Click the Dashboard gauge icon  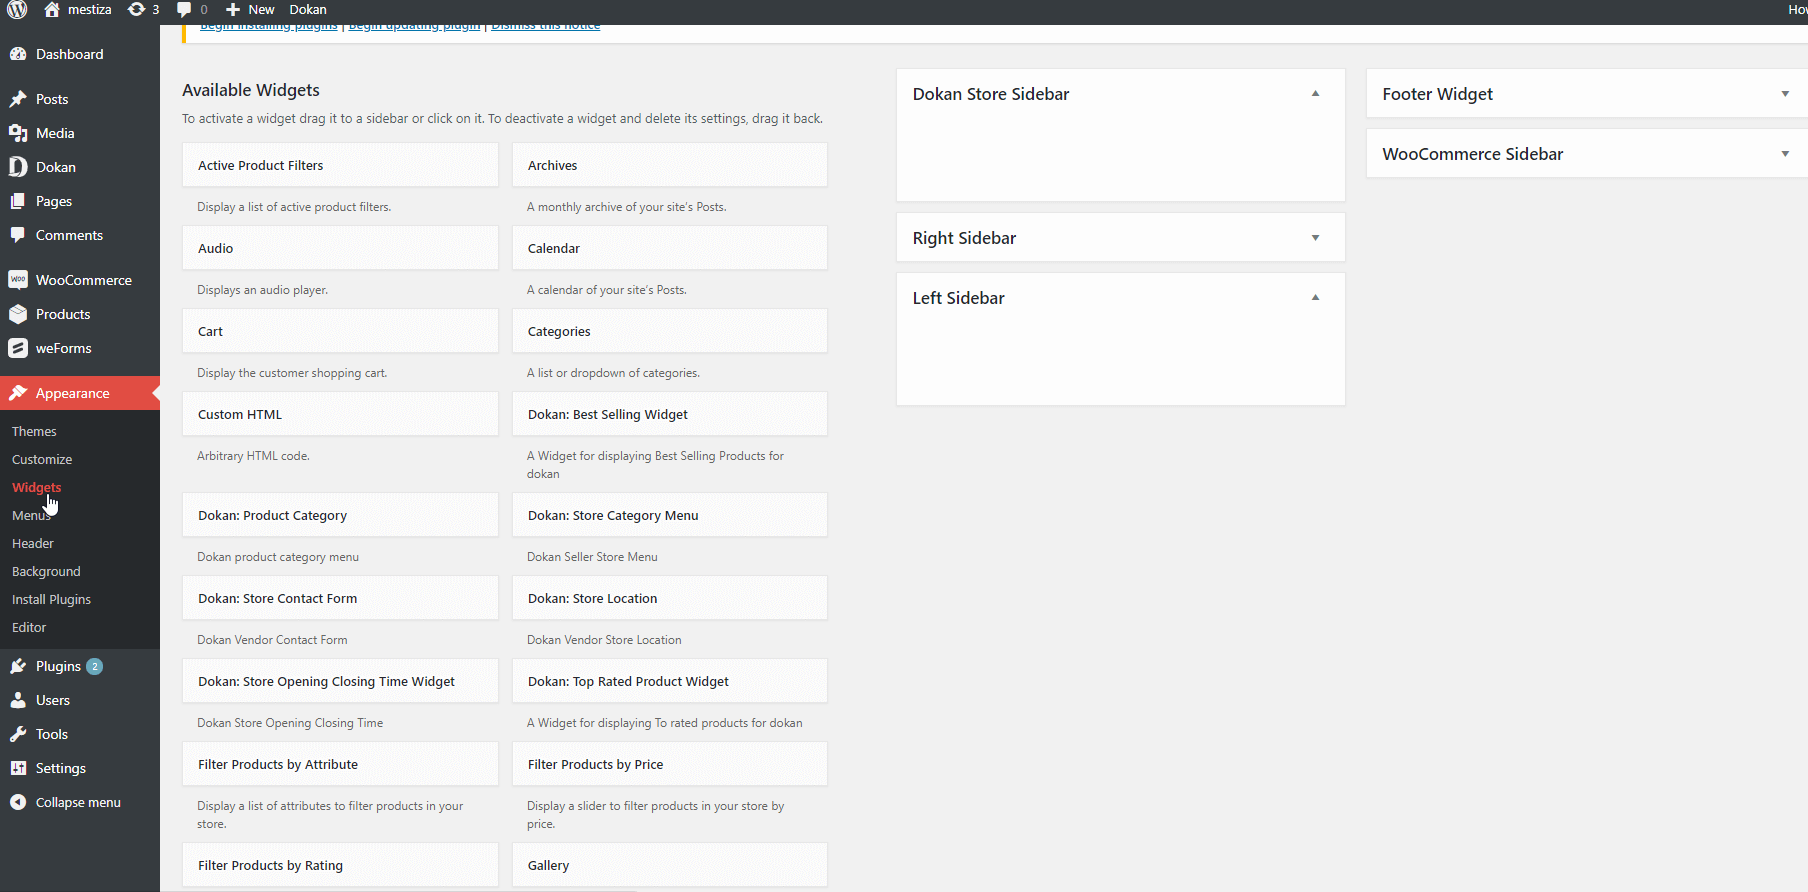point(18,54)
